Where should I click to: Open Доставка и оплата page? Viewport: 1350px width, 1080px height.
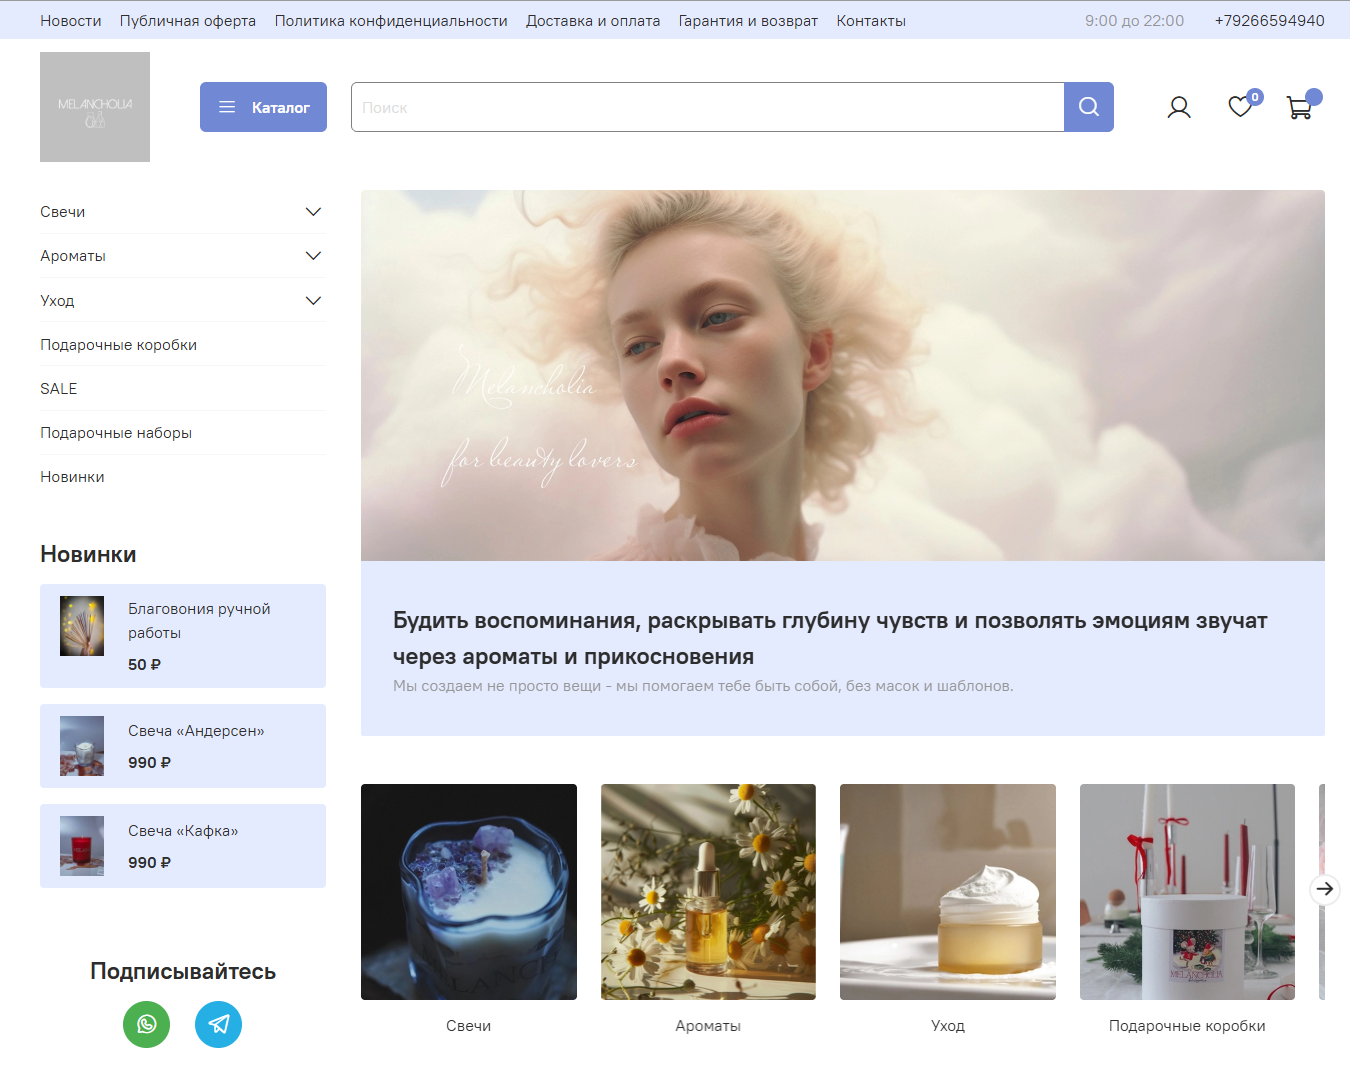pyautogui.click(x=593, y=21)
